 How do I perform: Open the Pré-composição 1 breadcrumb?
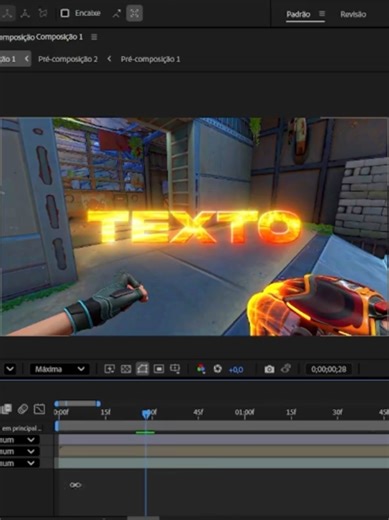click(x=150, y=59)
